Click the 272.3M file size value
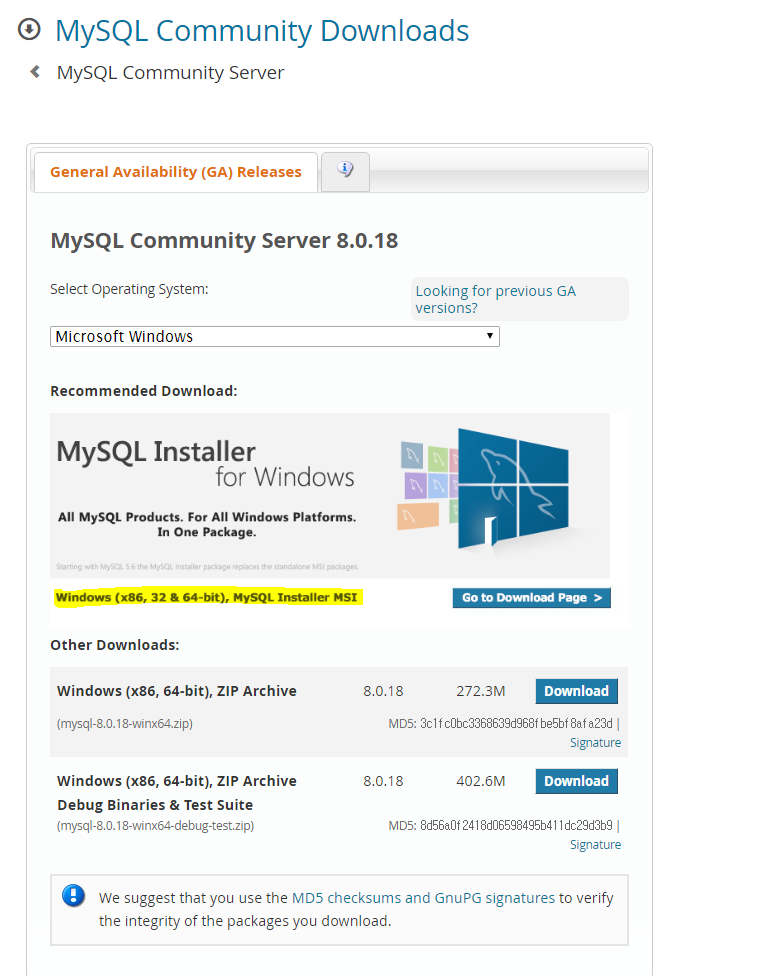Screen dimensions: 763x976 pyautogui.click(x=480, y=692)
